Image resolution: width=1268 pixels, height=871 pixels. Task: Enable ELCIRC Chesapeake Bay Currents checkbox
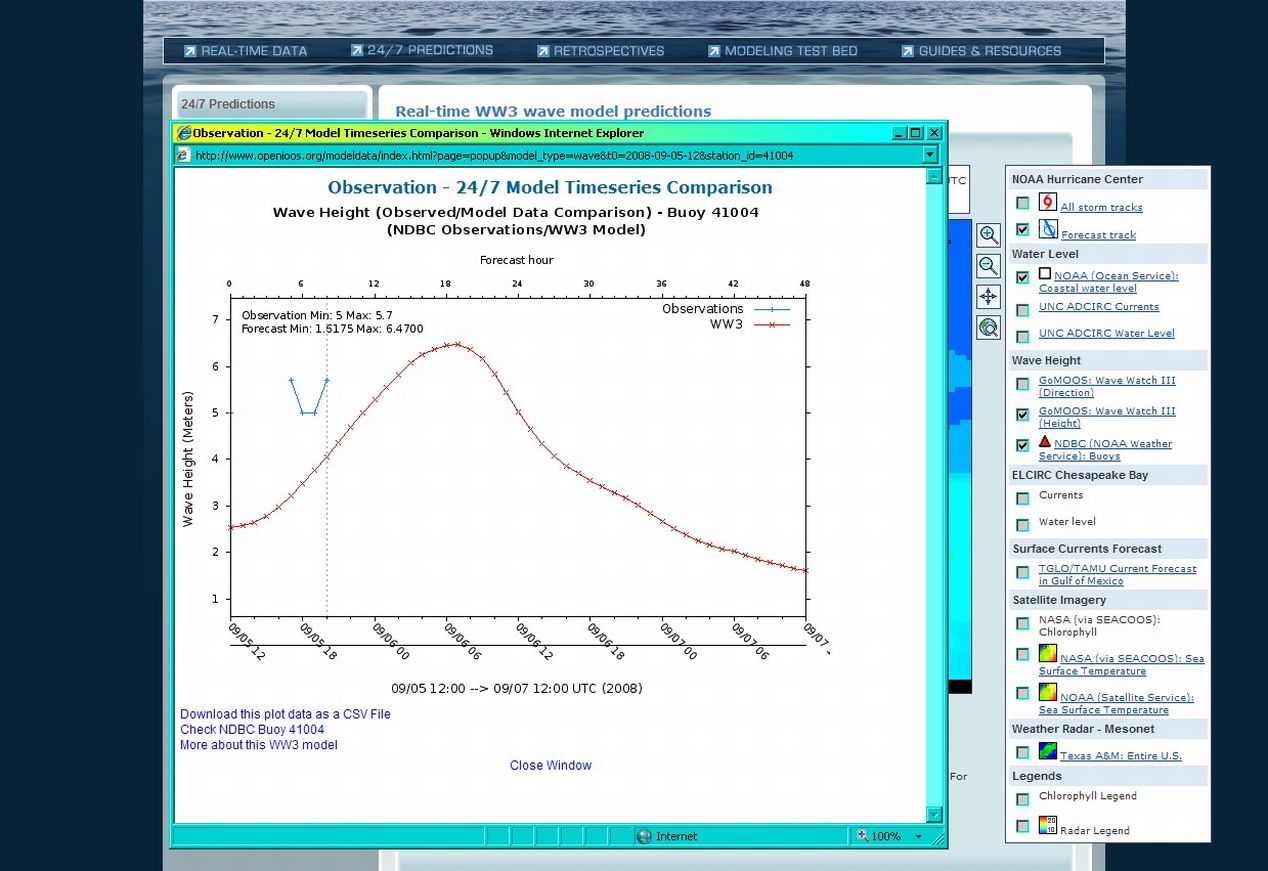(1023, 498)
